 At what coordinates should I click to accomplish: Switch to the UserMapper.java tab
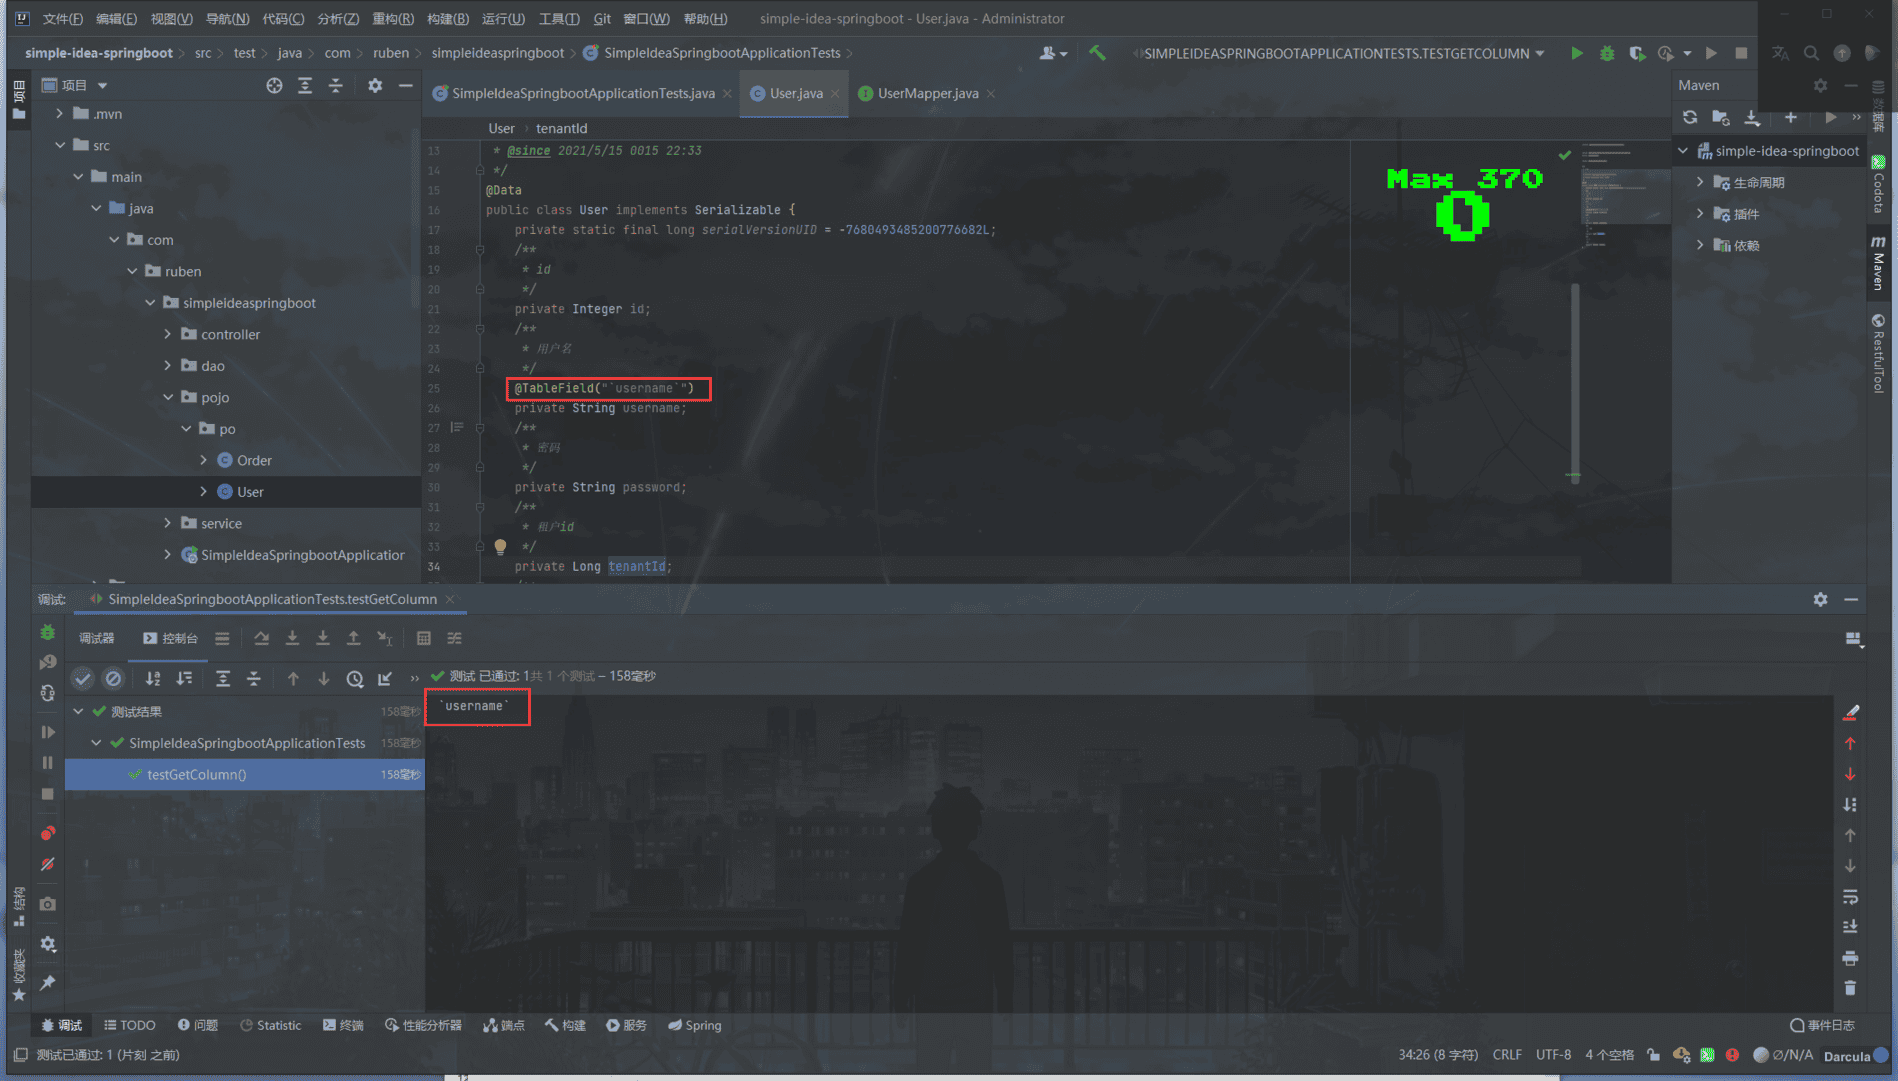tap(927, 93)
